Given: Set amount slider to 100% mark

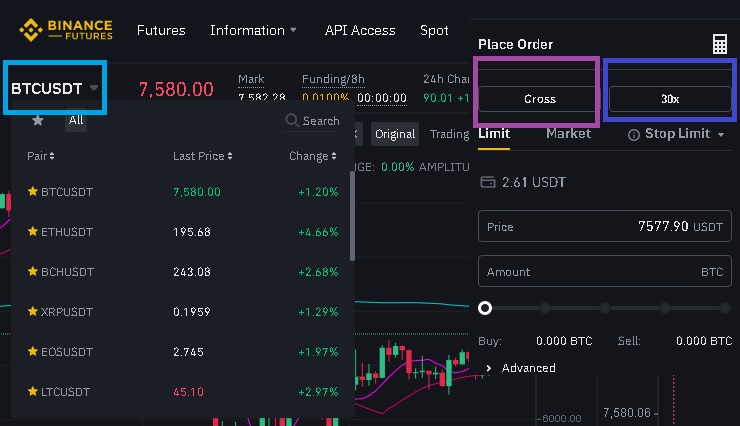Looking at the screenshot, I should click(725, 308).
